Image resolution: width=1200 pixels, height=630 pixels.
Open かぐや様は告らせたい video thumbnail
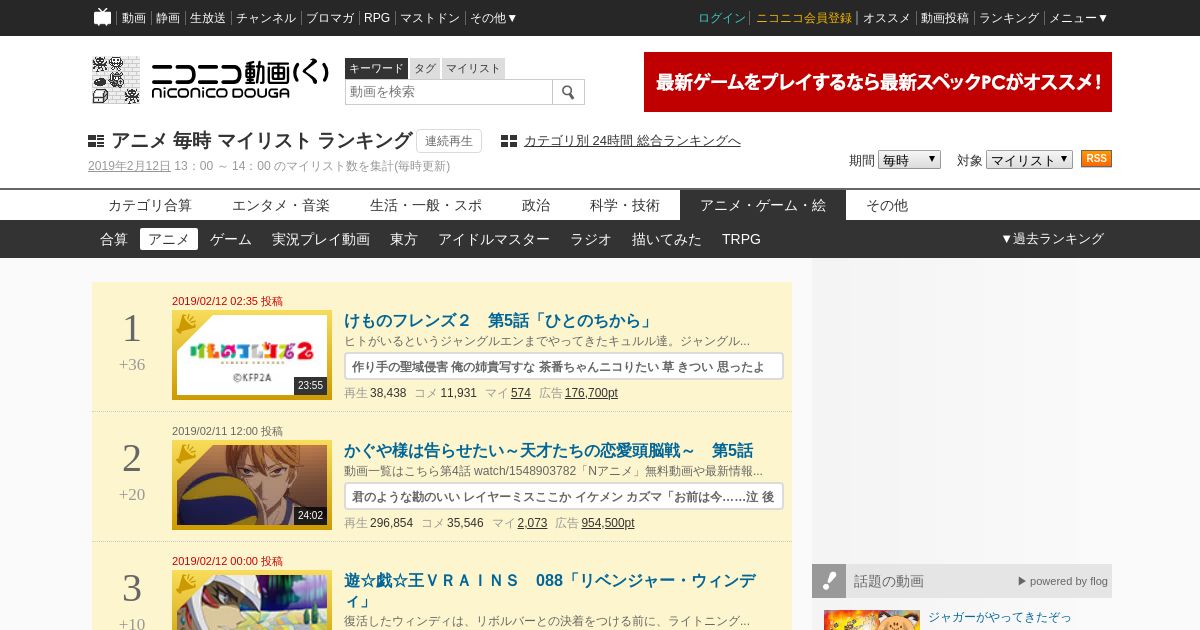tap(252, 485)
